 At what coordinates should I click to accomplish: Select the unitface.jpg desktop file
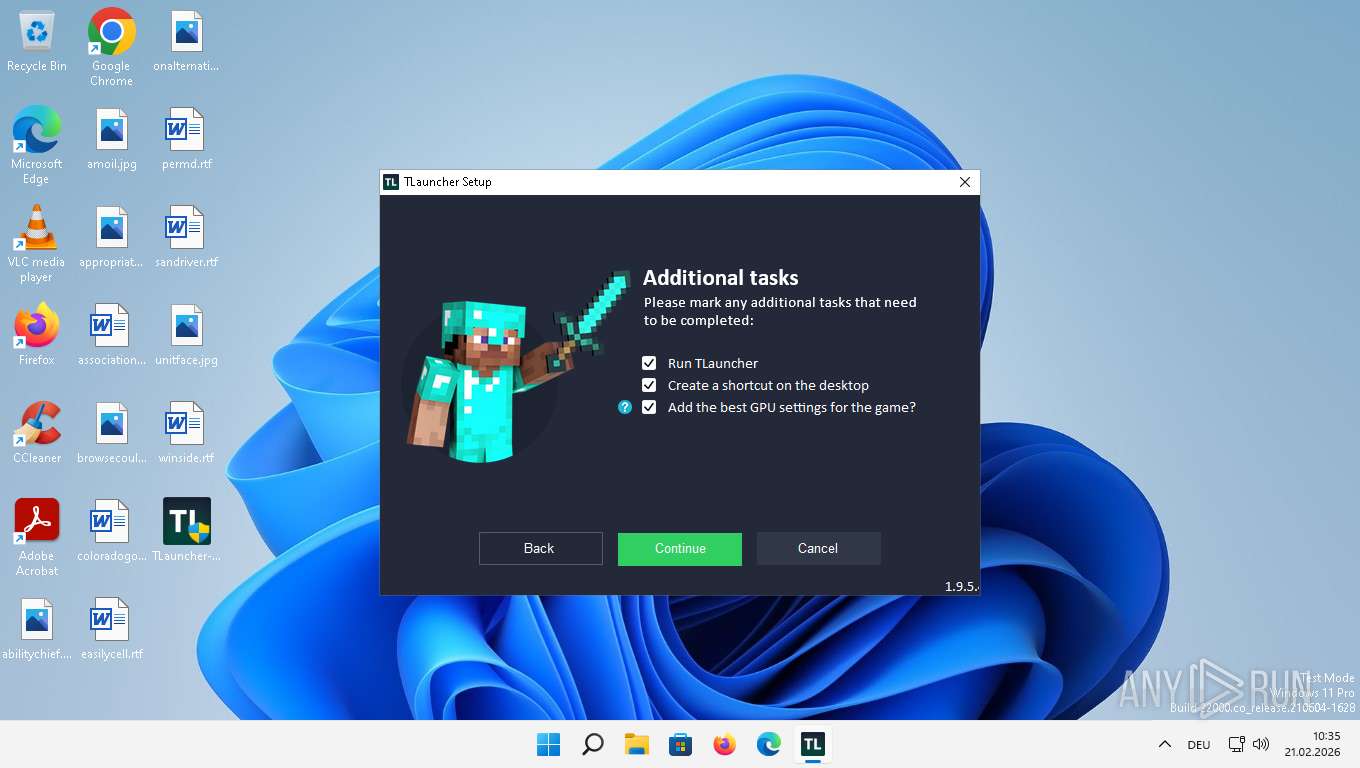click(x=186, y=337)
